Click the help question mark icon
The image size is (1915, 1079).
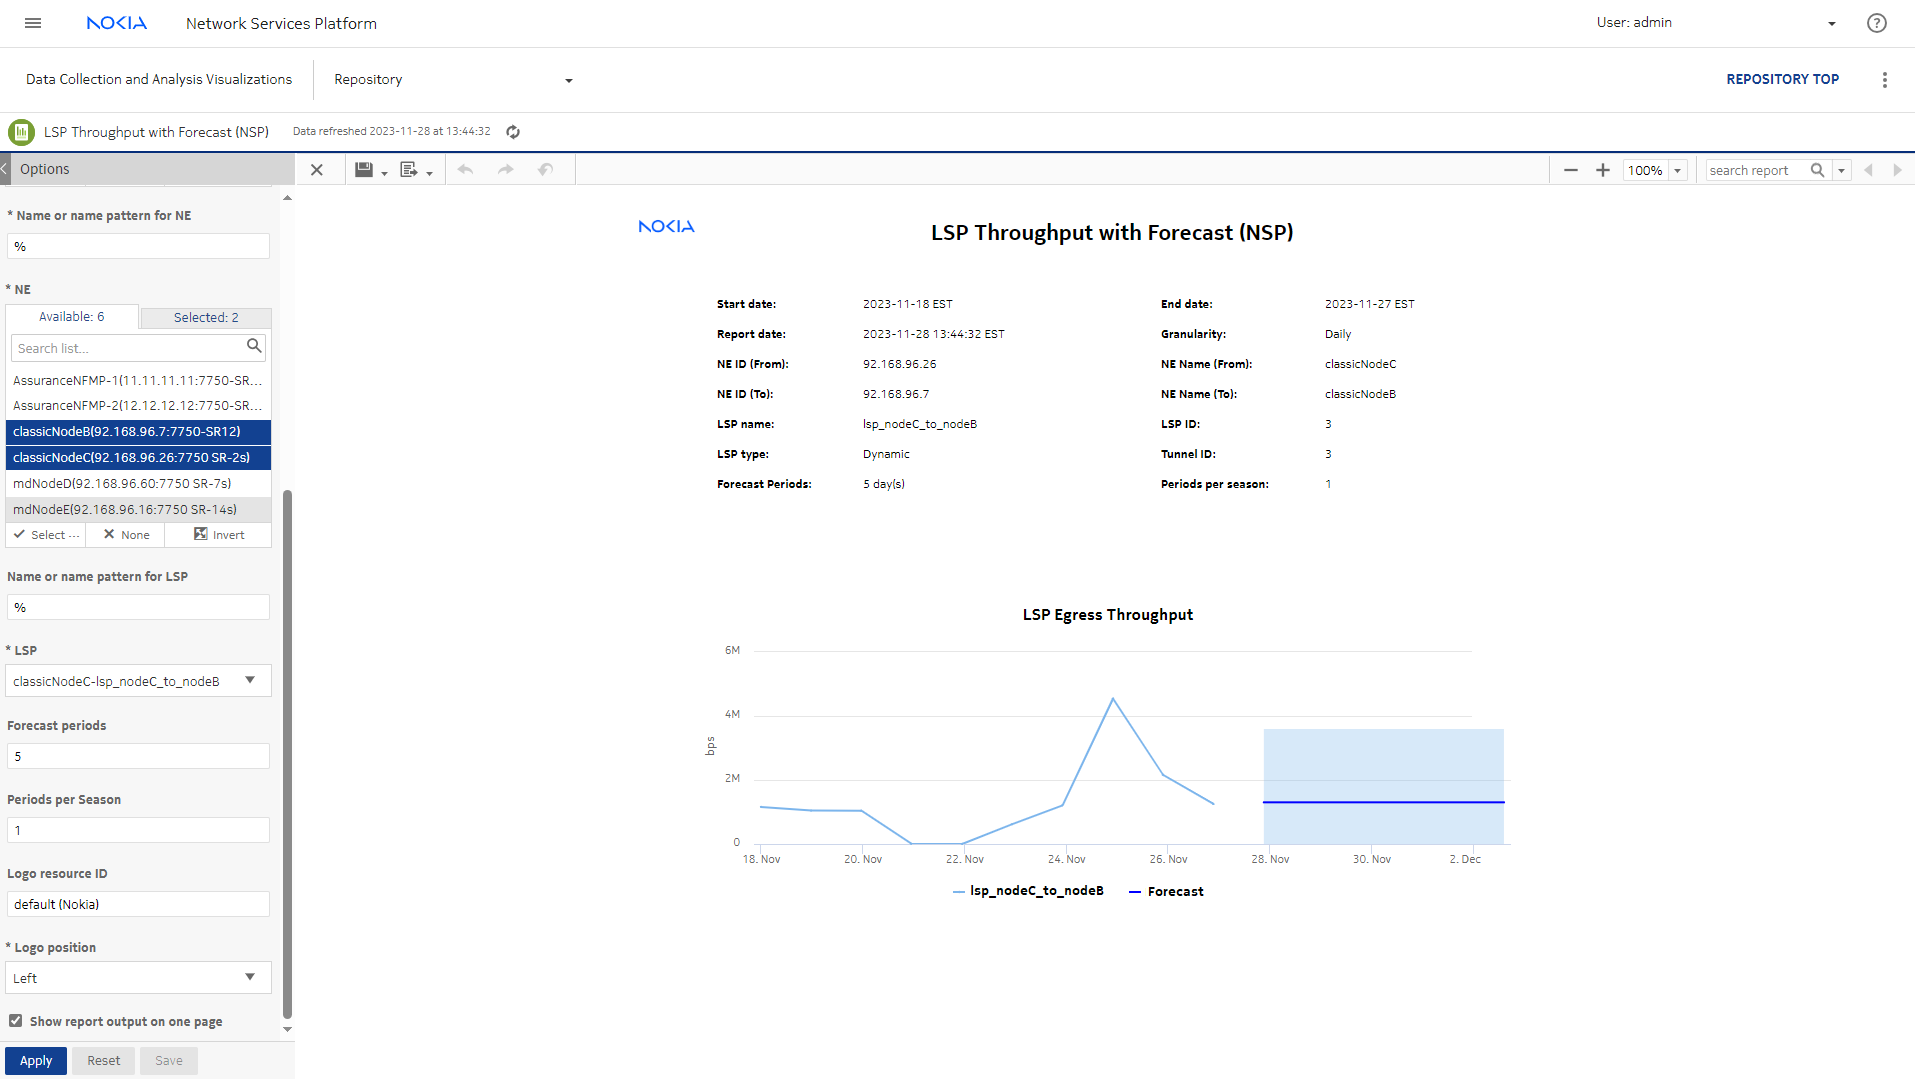1876,23
